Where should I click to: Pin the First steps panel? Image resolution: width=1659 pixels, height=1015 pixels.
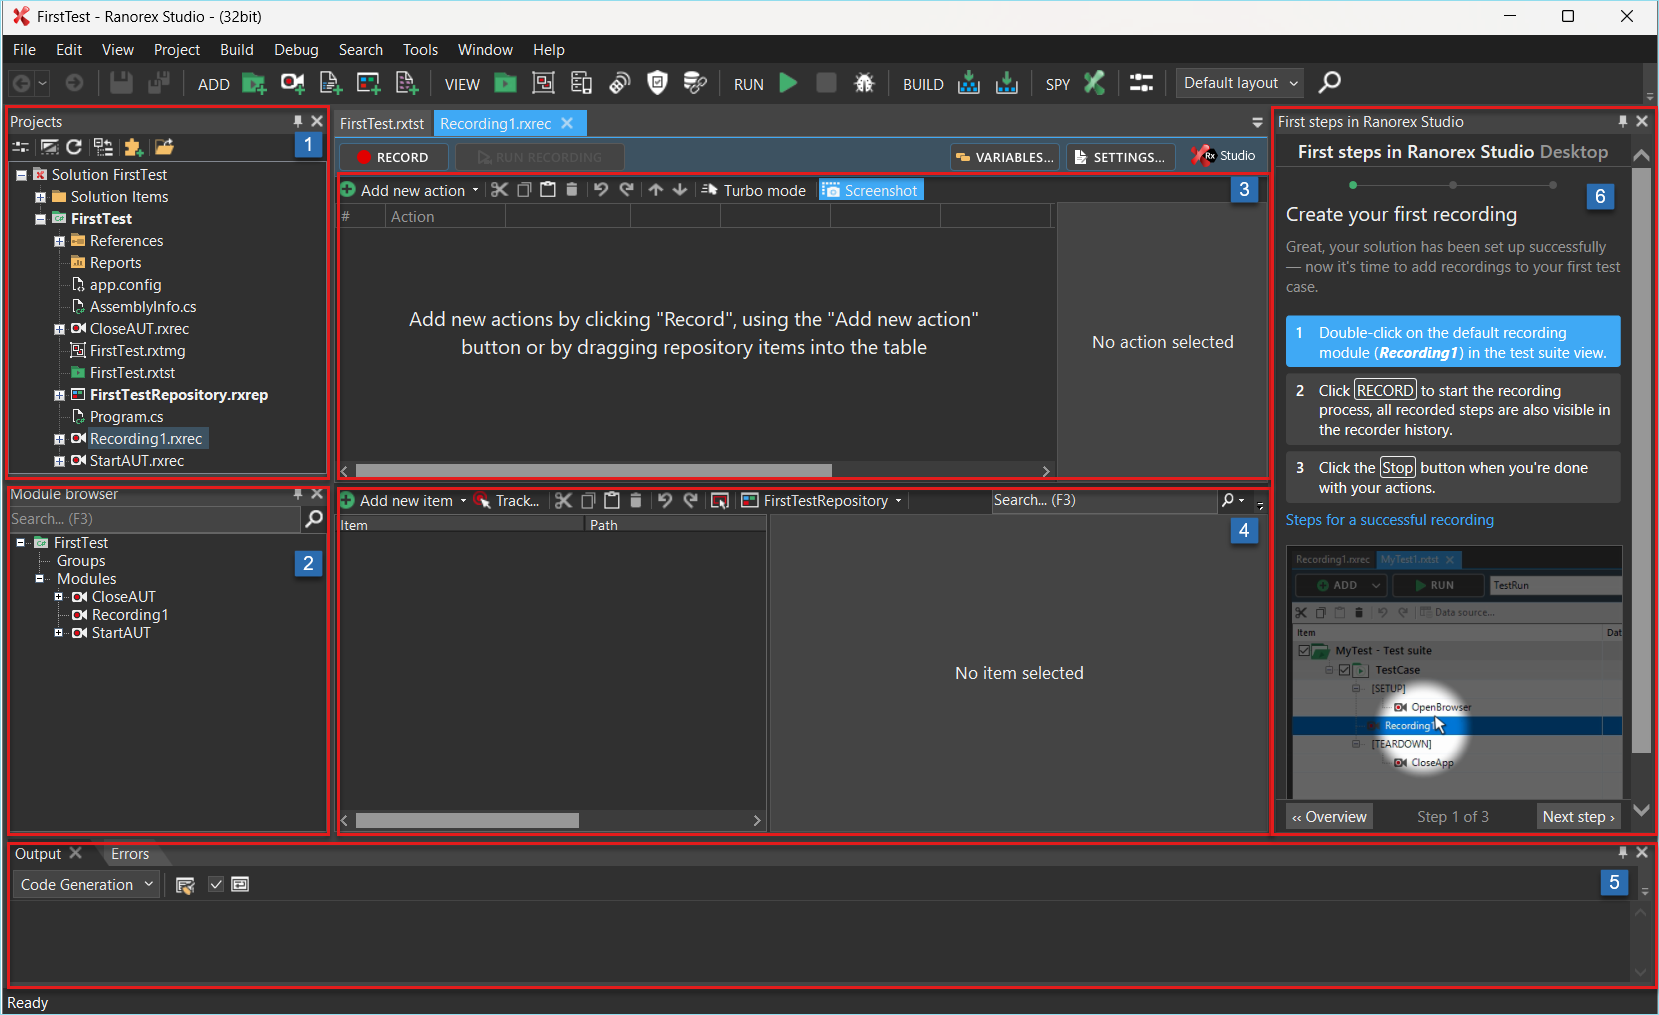pyautogui.click(x=1623, y=121)
